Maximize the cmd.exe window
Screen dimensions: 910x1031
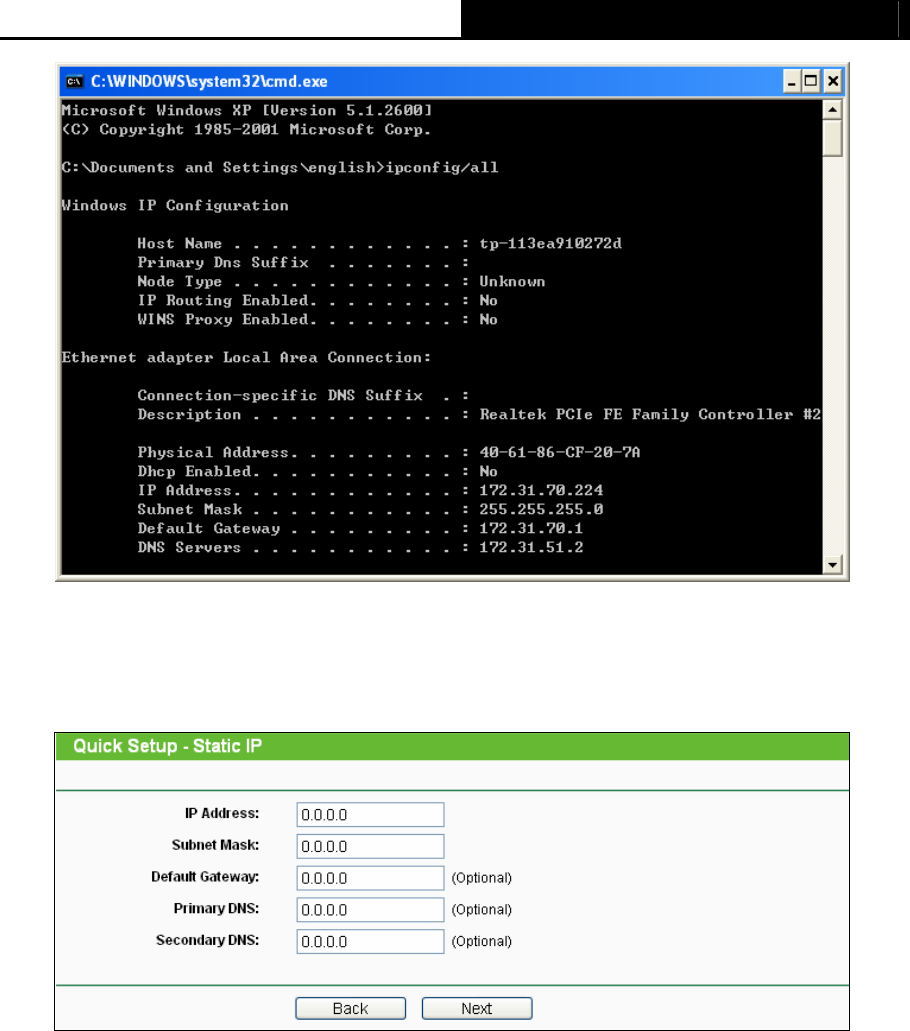811,81
